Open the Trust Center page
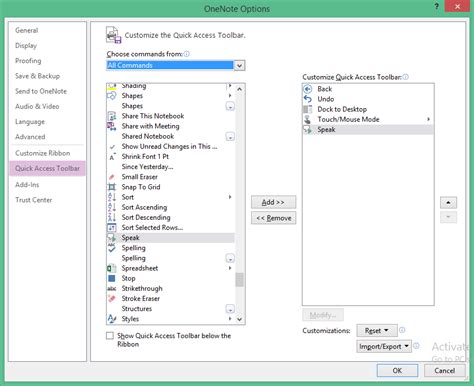 click(33, 200)
